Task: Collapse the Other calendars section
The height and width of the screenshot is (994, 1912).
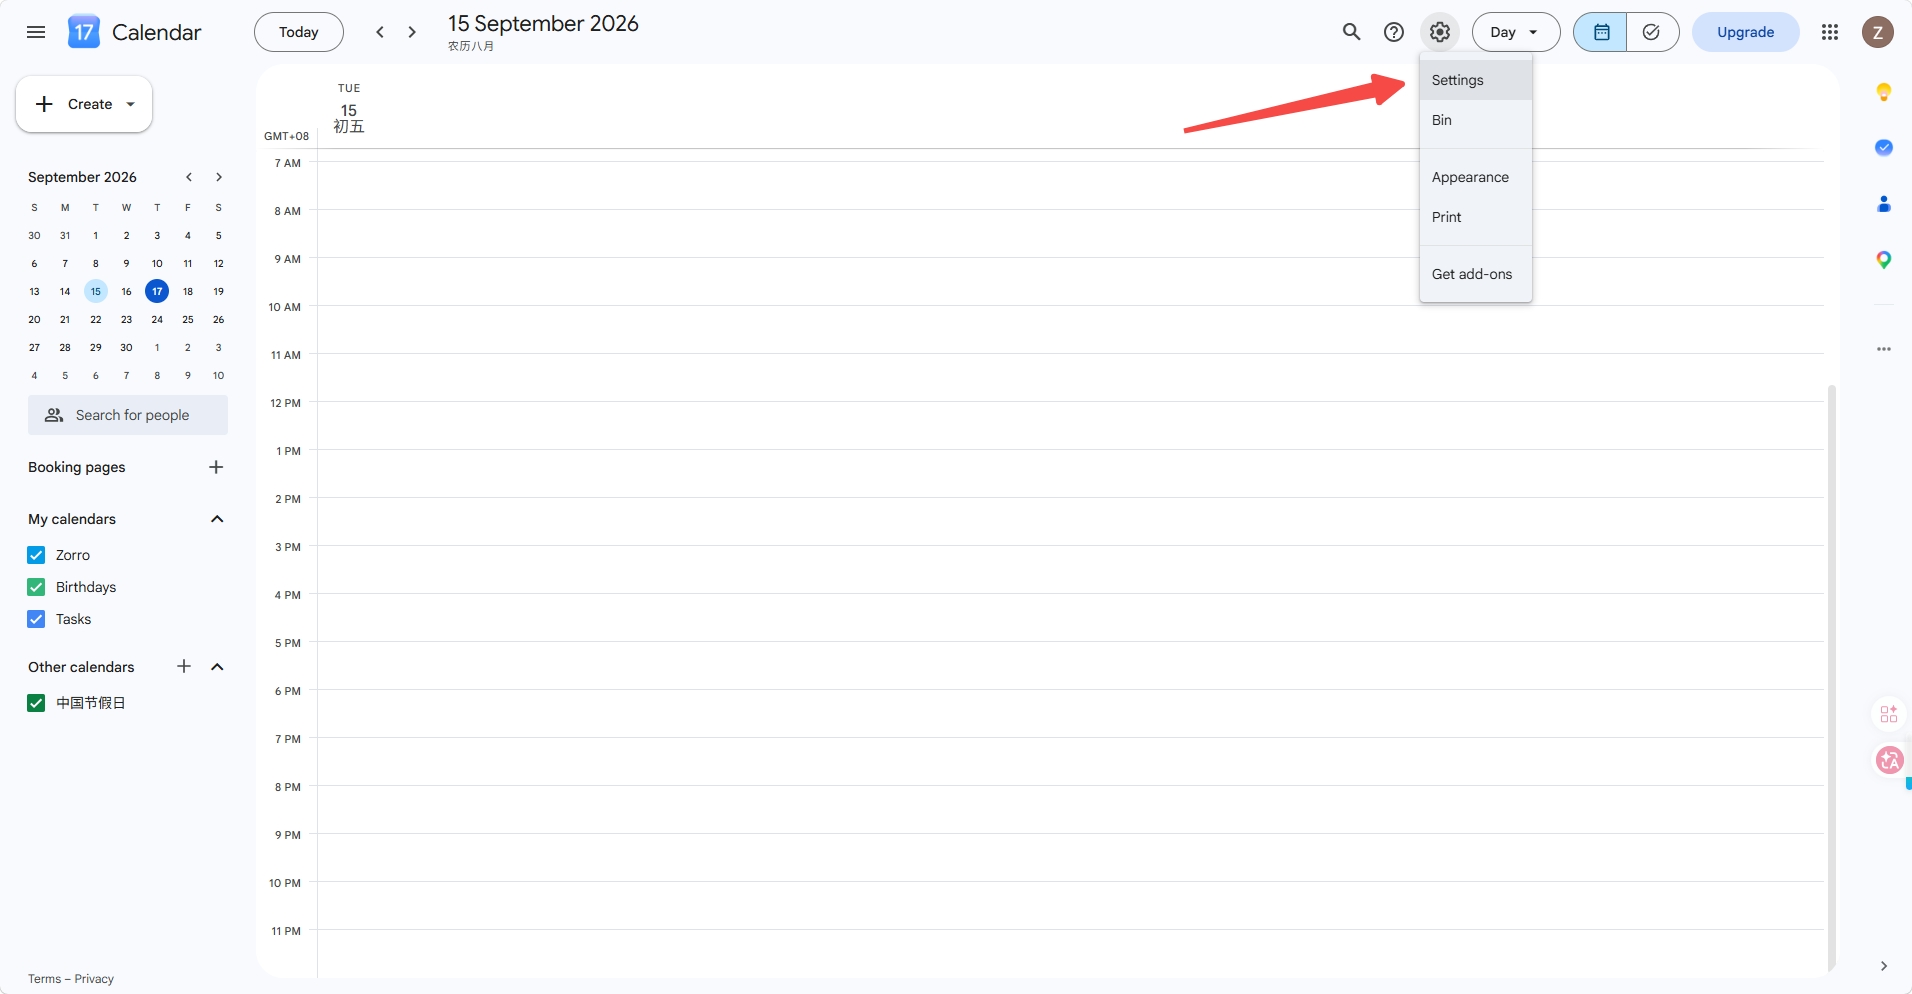Action: [x=217, y=667]
